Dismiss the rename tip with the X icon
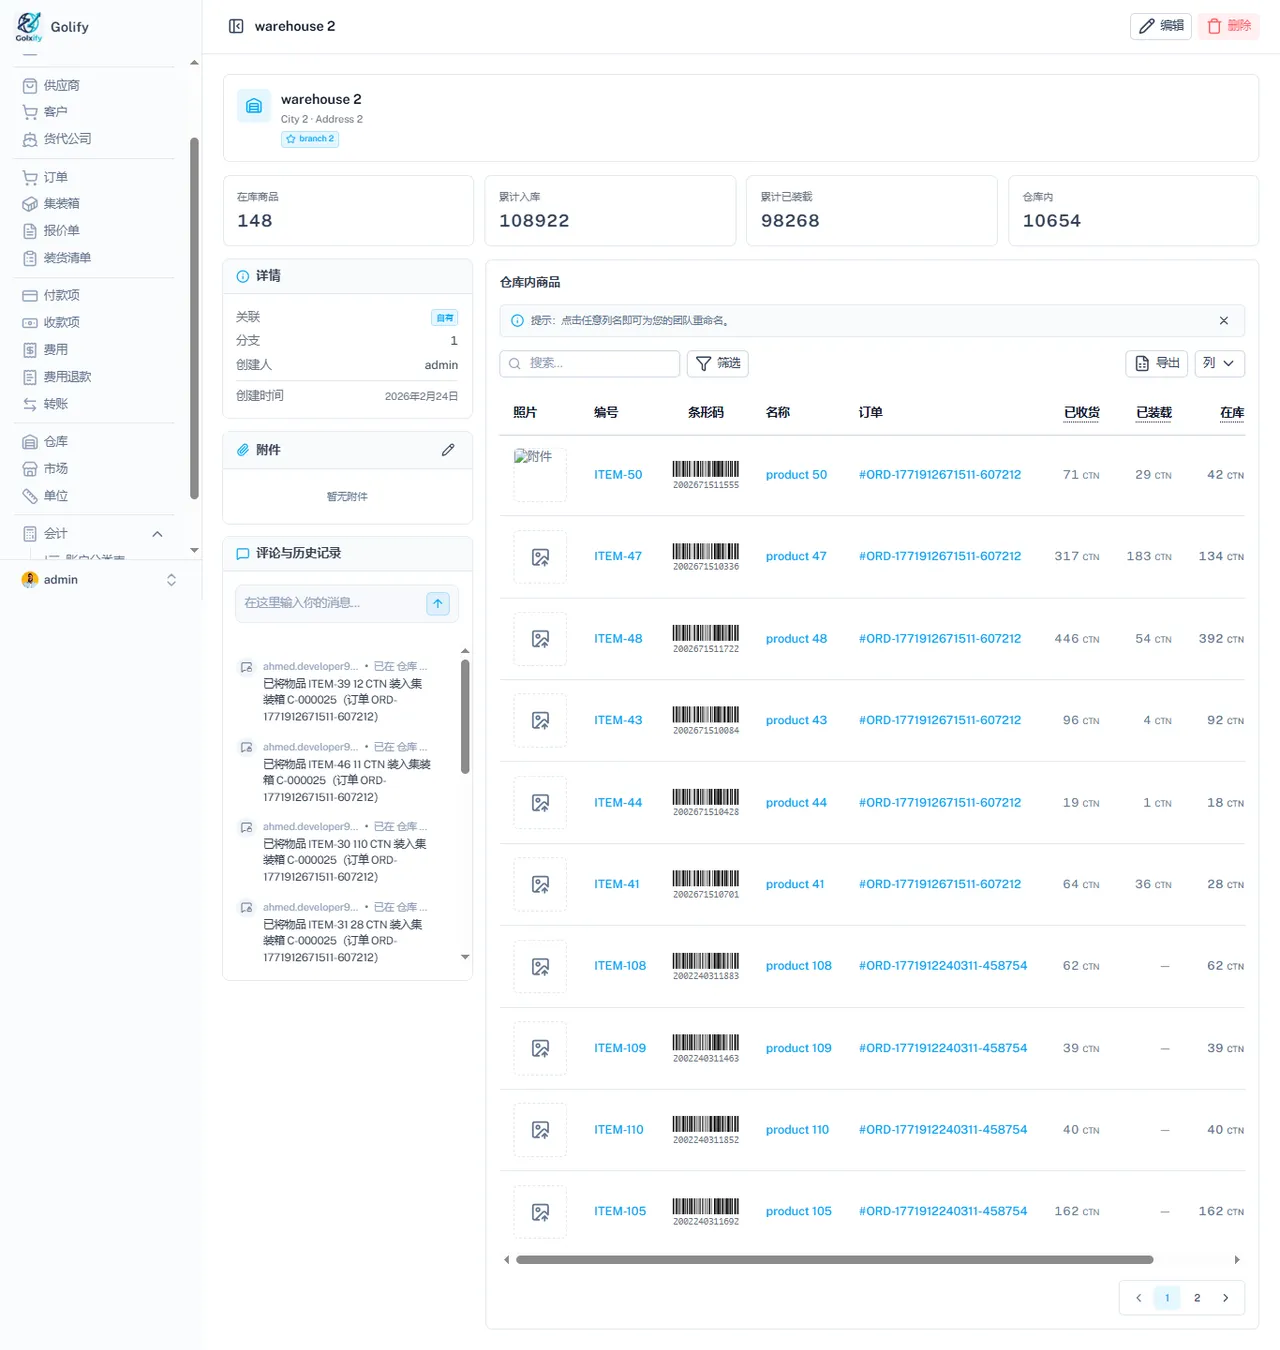The width and height of the screenshot is (1280, 1350). [x=1223, y=321]
